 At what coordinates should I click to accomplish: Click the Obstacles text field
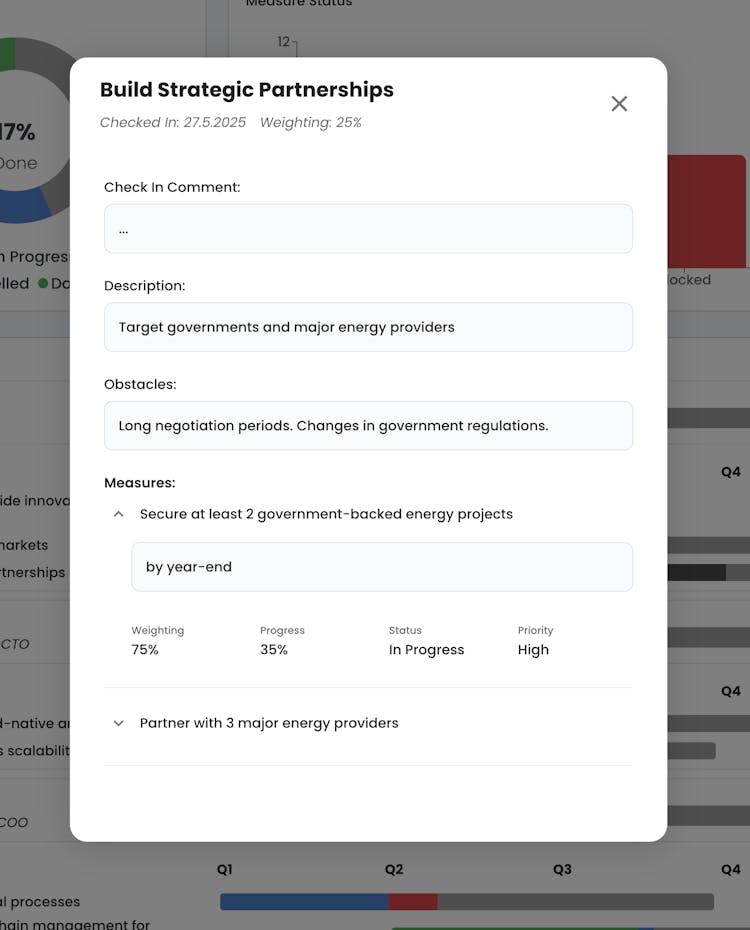click(368, 425)
